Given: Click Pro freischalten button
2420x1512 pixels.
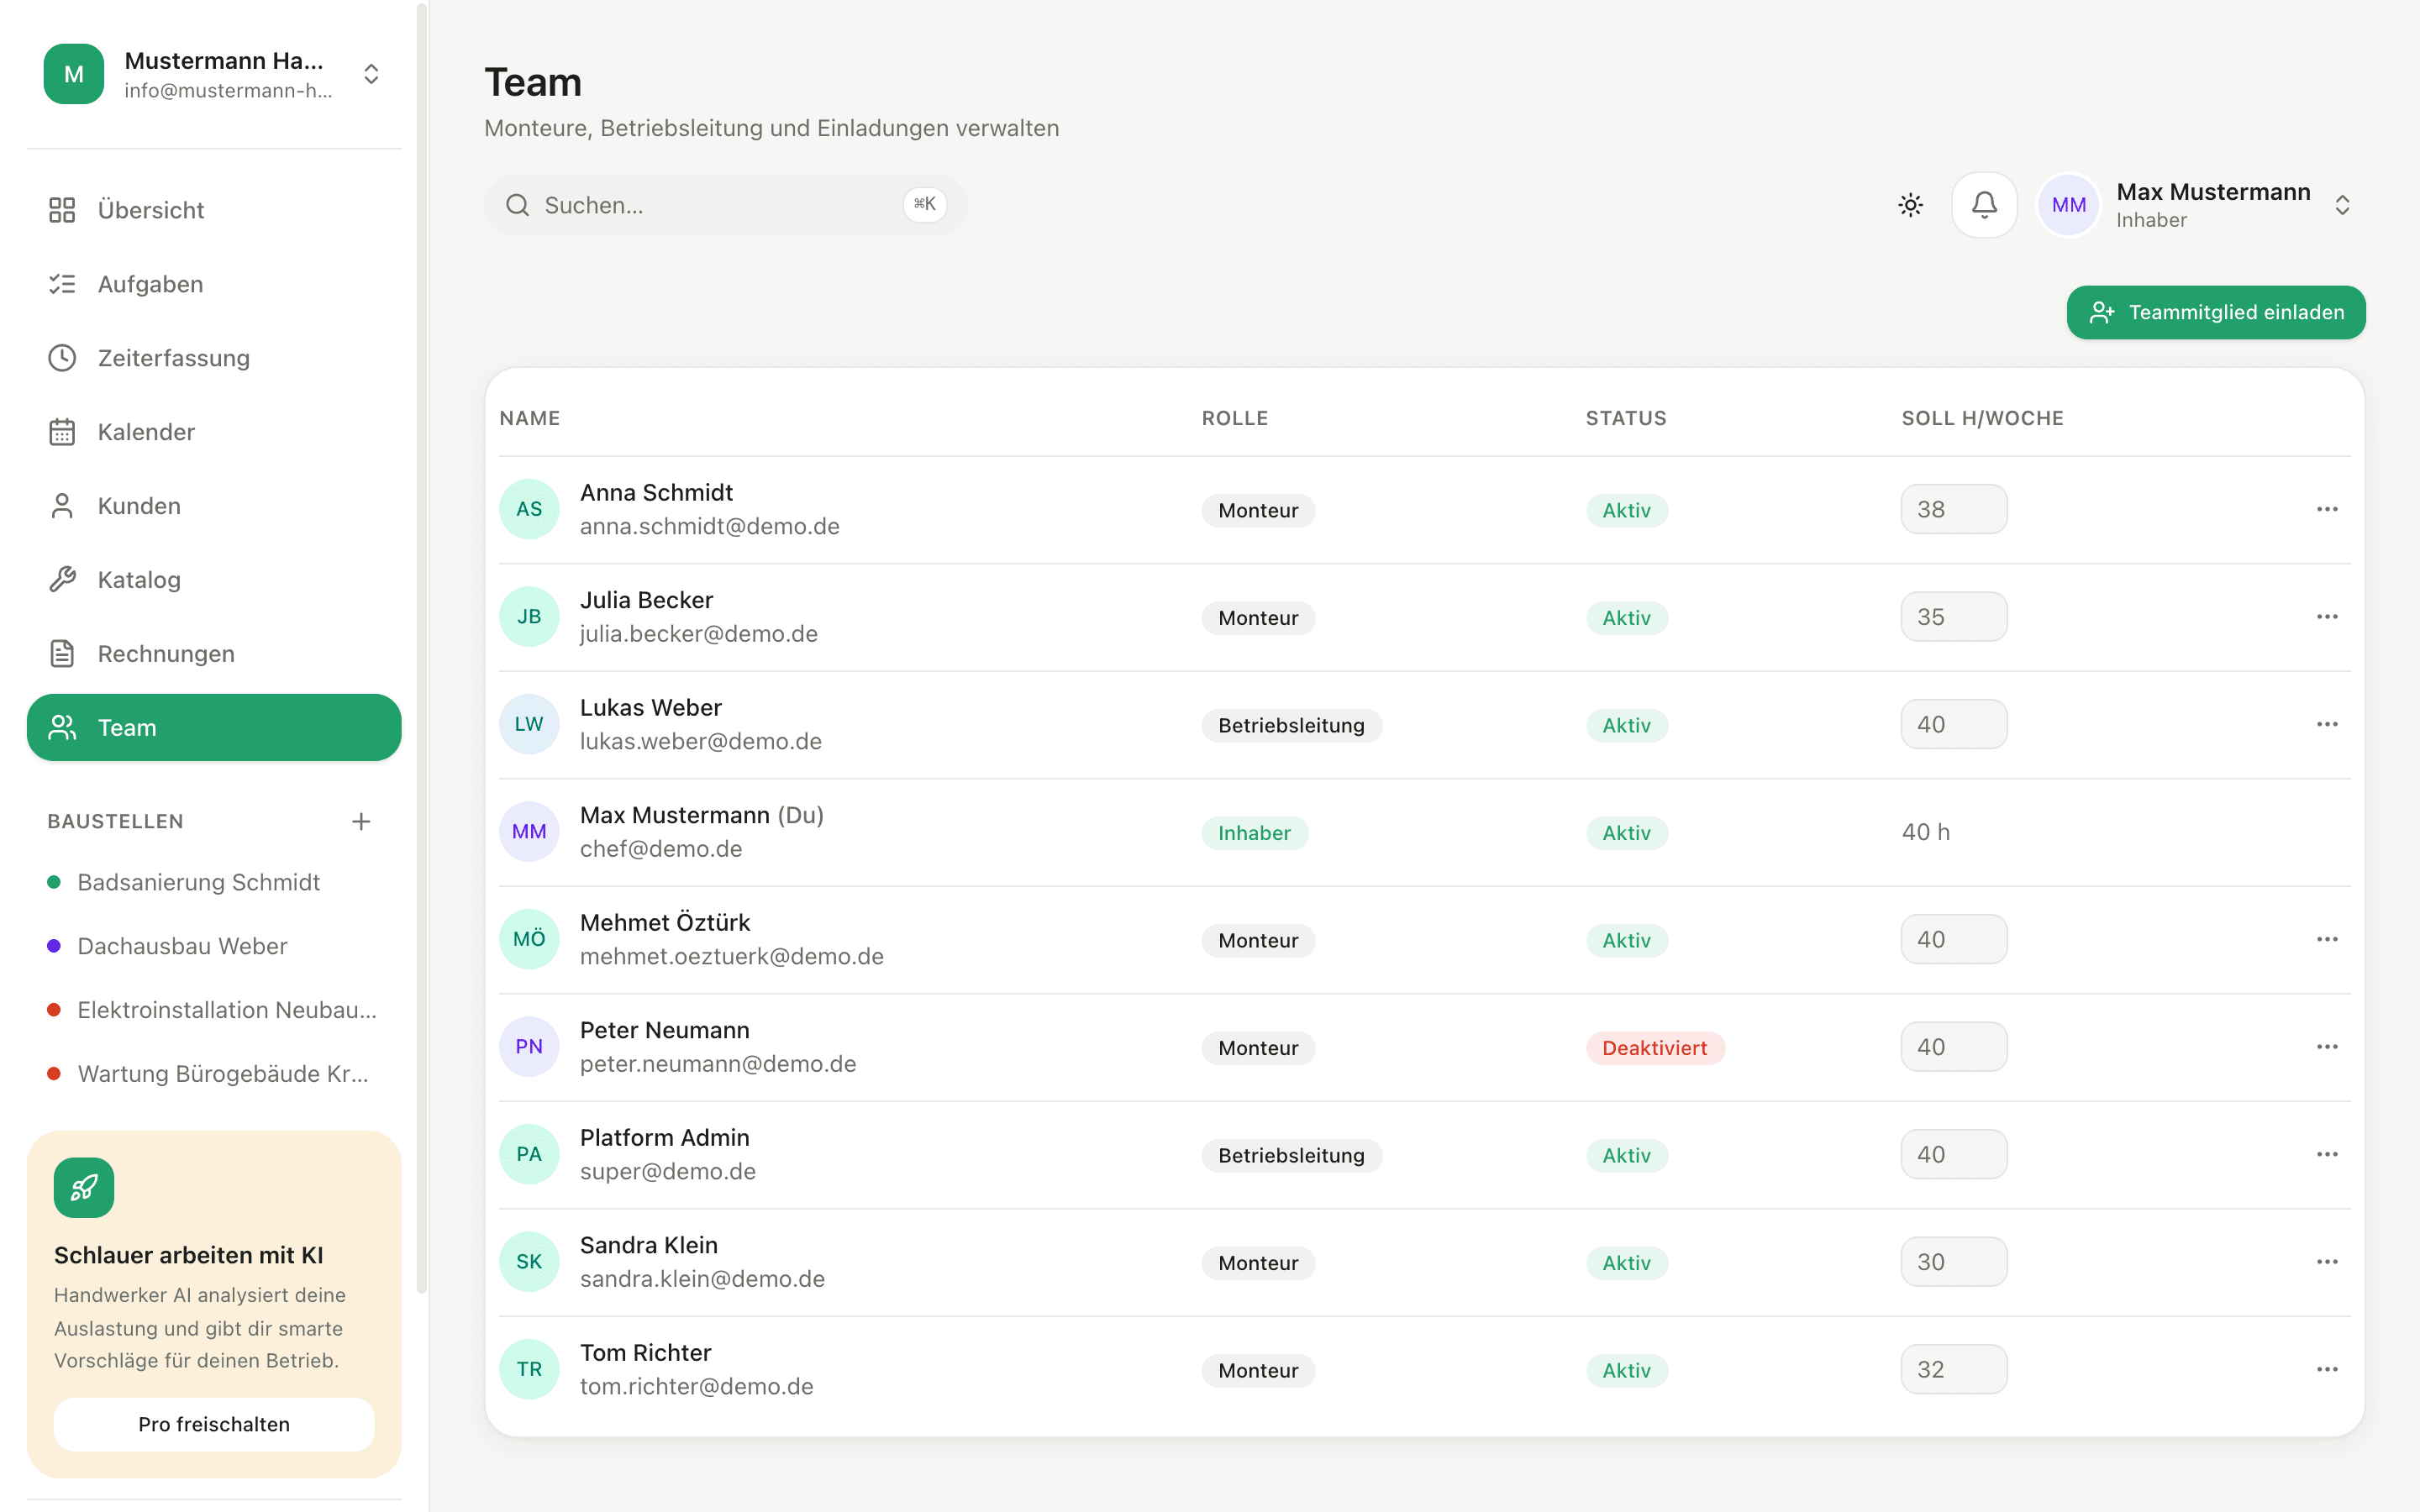Looking at the screenshot, I should point(214,1424).
